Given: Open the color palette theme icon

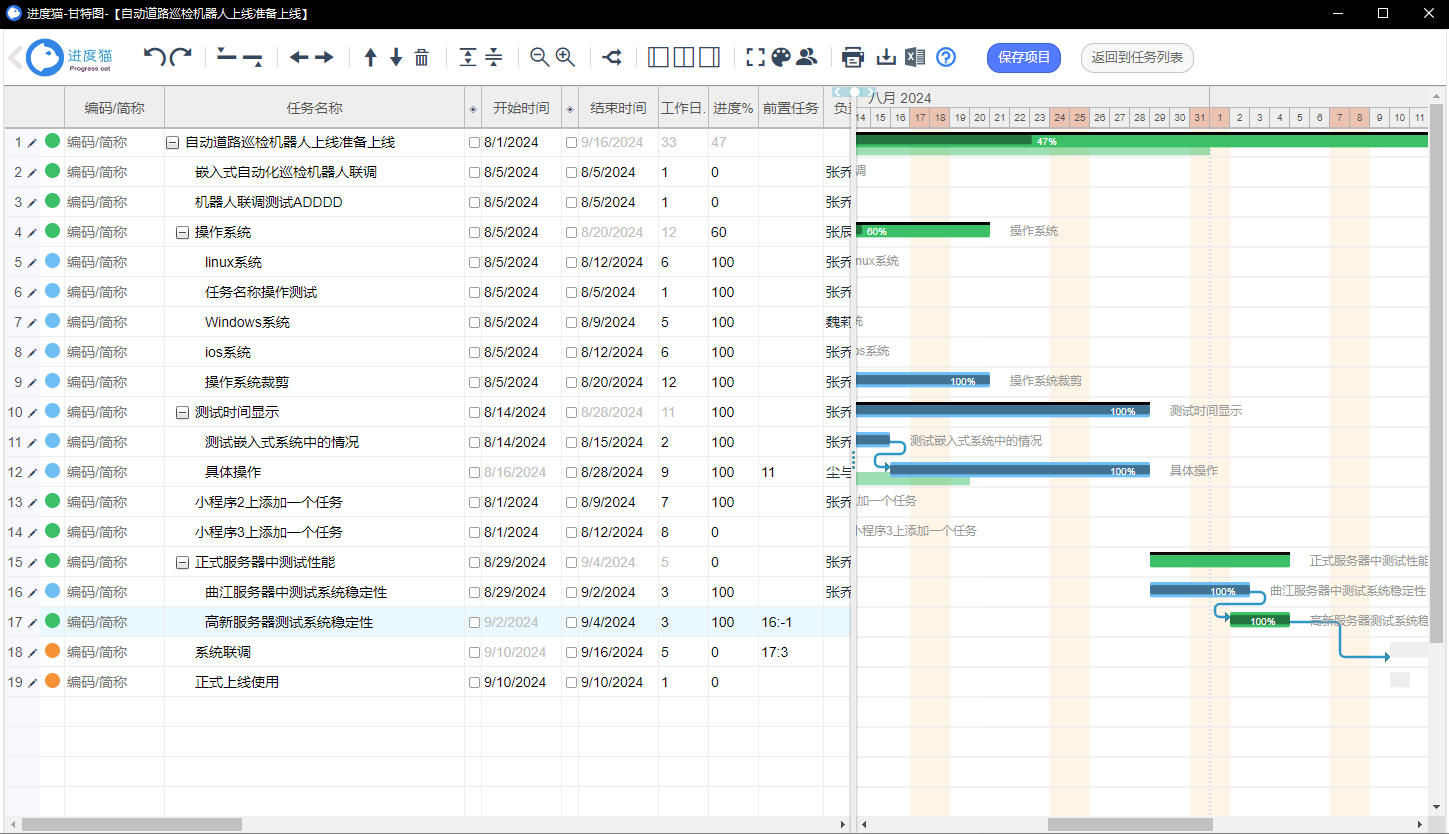Looking at the screenshot, I should pyautogui.click(x=781, y=57).
